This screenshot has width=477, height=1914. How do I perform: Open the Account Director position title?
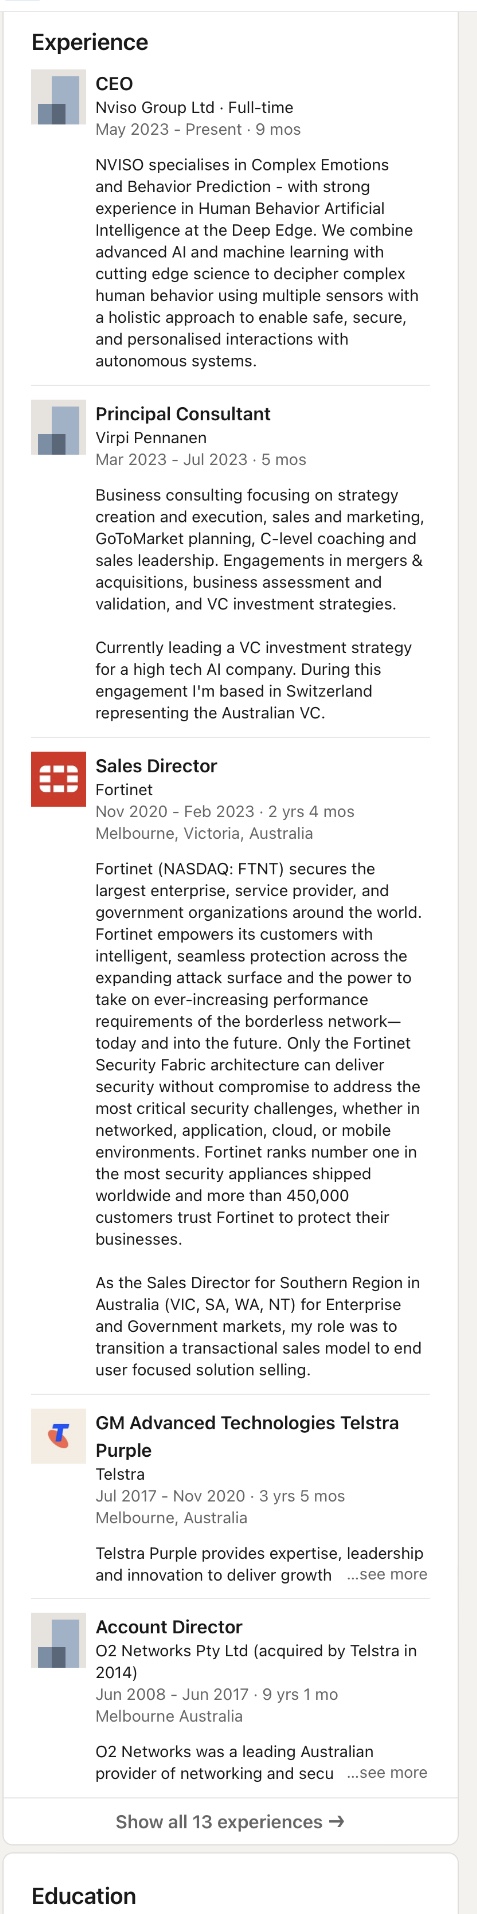pyautogui.click(x=169, y=1627)
